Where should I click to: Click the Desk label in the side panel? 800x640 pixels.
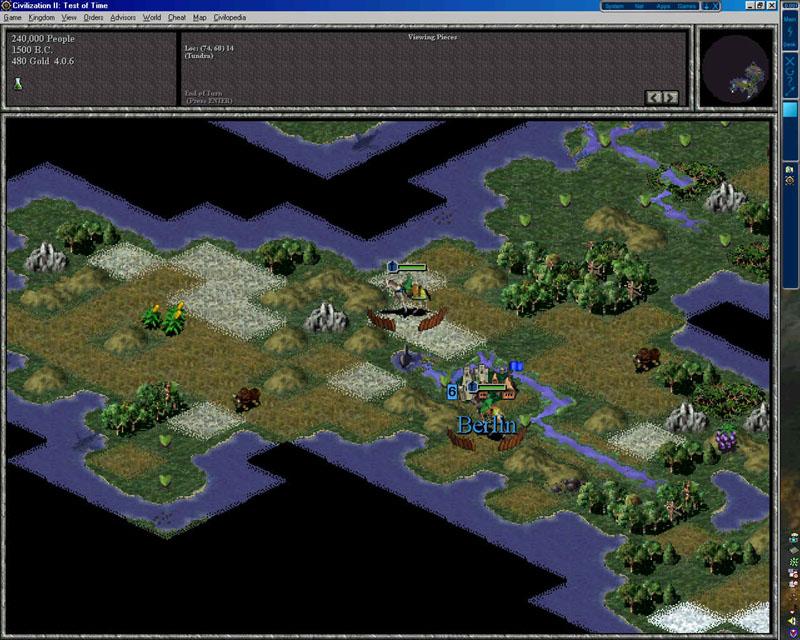(790, 45)
